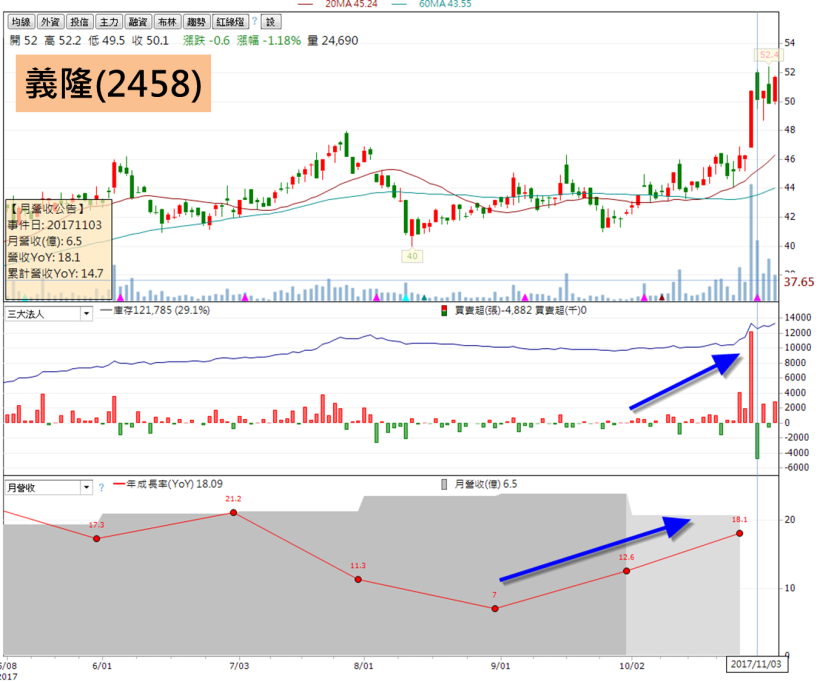Click the YoY data point labeled 18.1
820x682 pixels.
[x=739, y=533]
